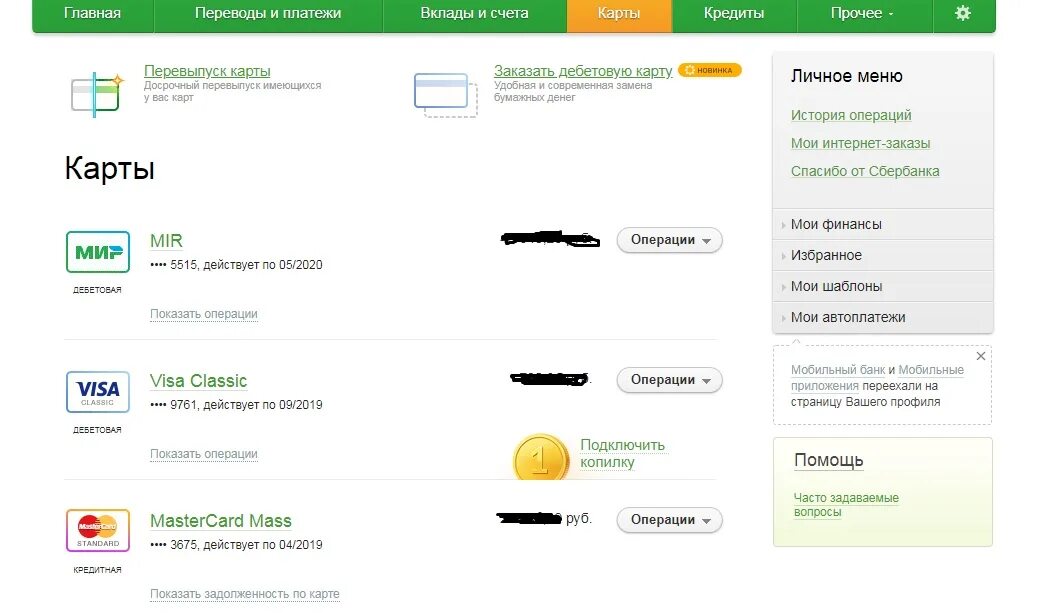Click the gold coin kopilka icon
The height and width of the screenshot is (615, 1046).
(x=541, y=458)
